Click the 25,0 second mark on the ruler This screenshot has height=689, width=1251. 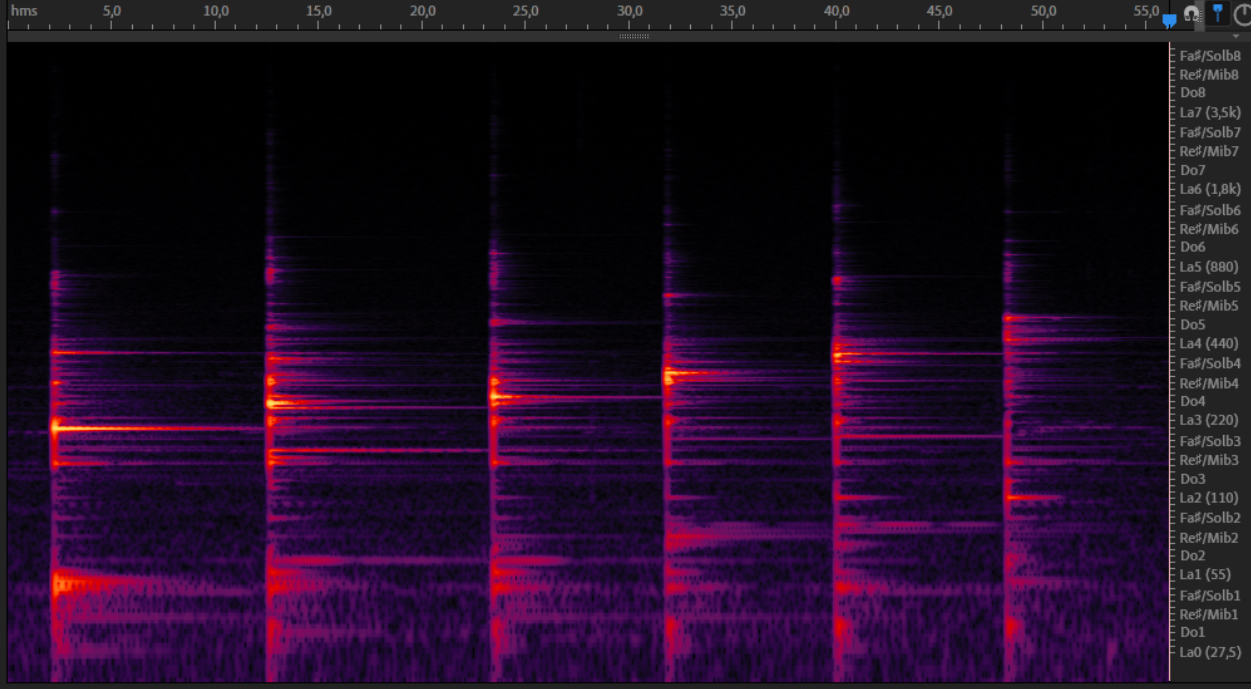pyautogui.click(x=526, y=10)
